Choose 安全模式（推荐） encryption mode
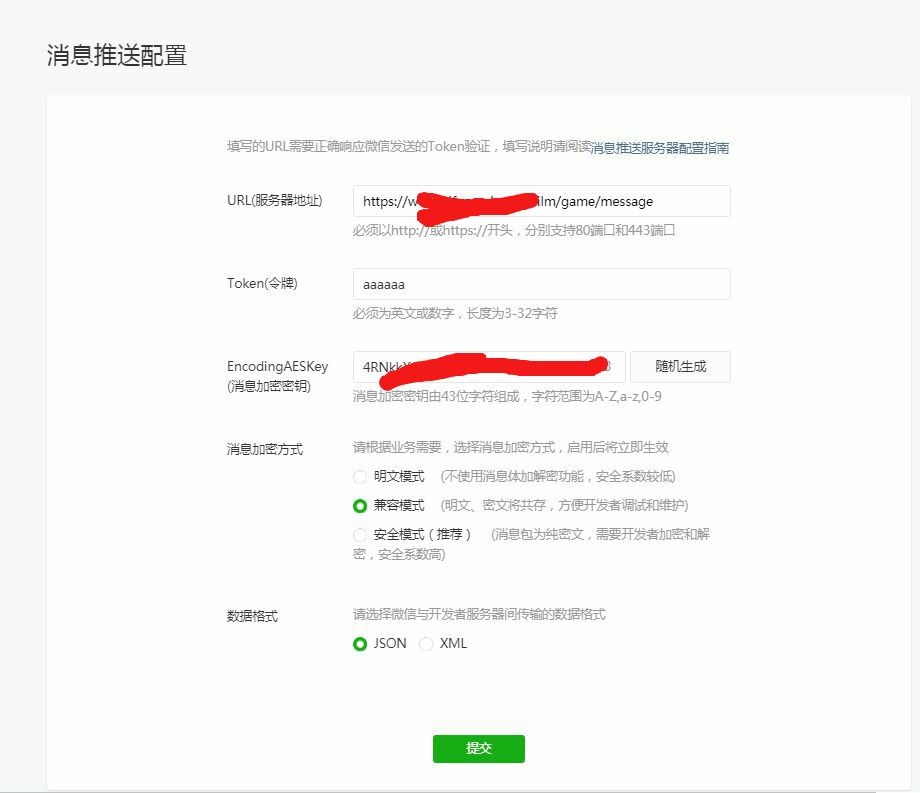Screen dimensions: 920x793 click(360, 535)
